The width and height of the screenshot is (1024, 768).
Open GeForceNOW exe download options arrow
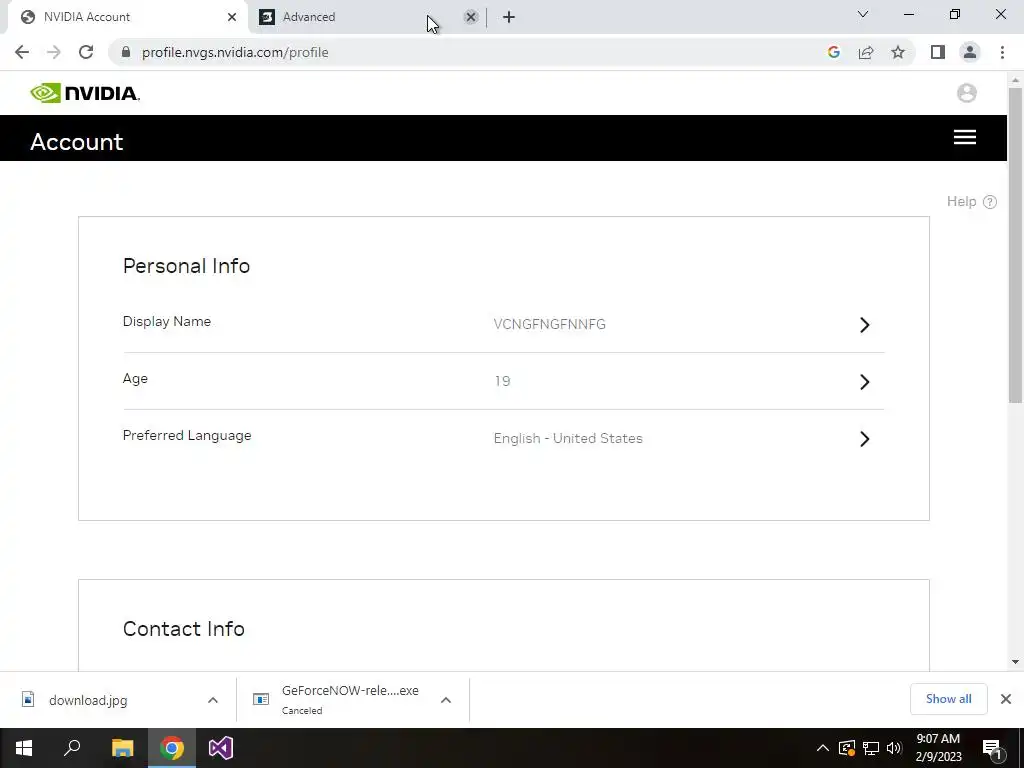click(x=446, y=700)
